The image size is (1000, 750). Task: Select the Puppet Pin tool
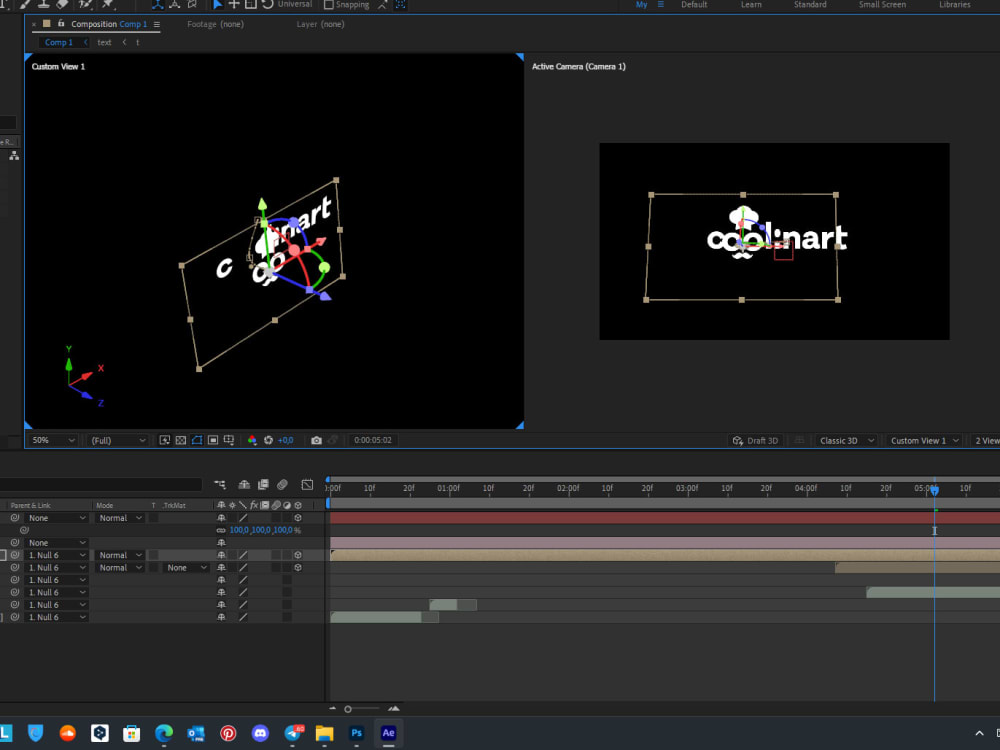tap(106, 5)
